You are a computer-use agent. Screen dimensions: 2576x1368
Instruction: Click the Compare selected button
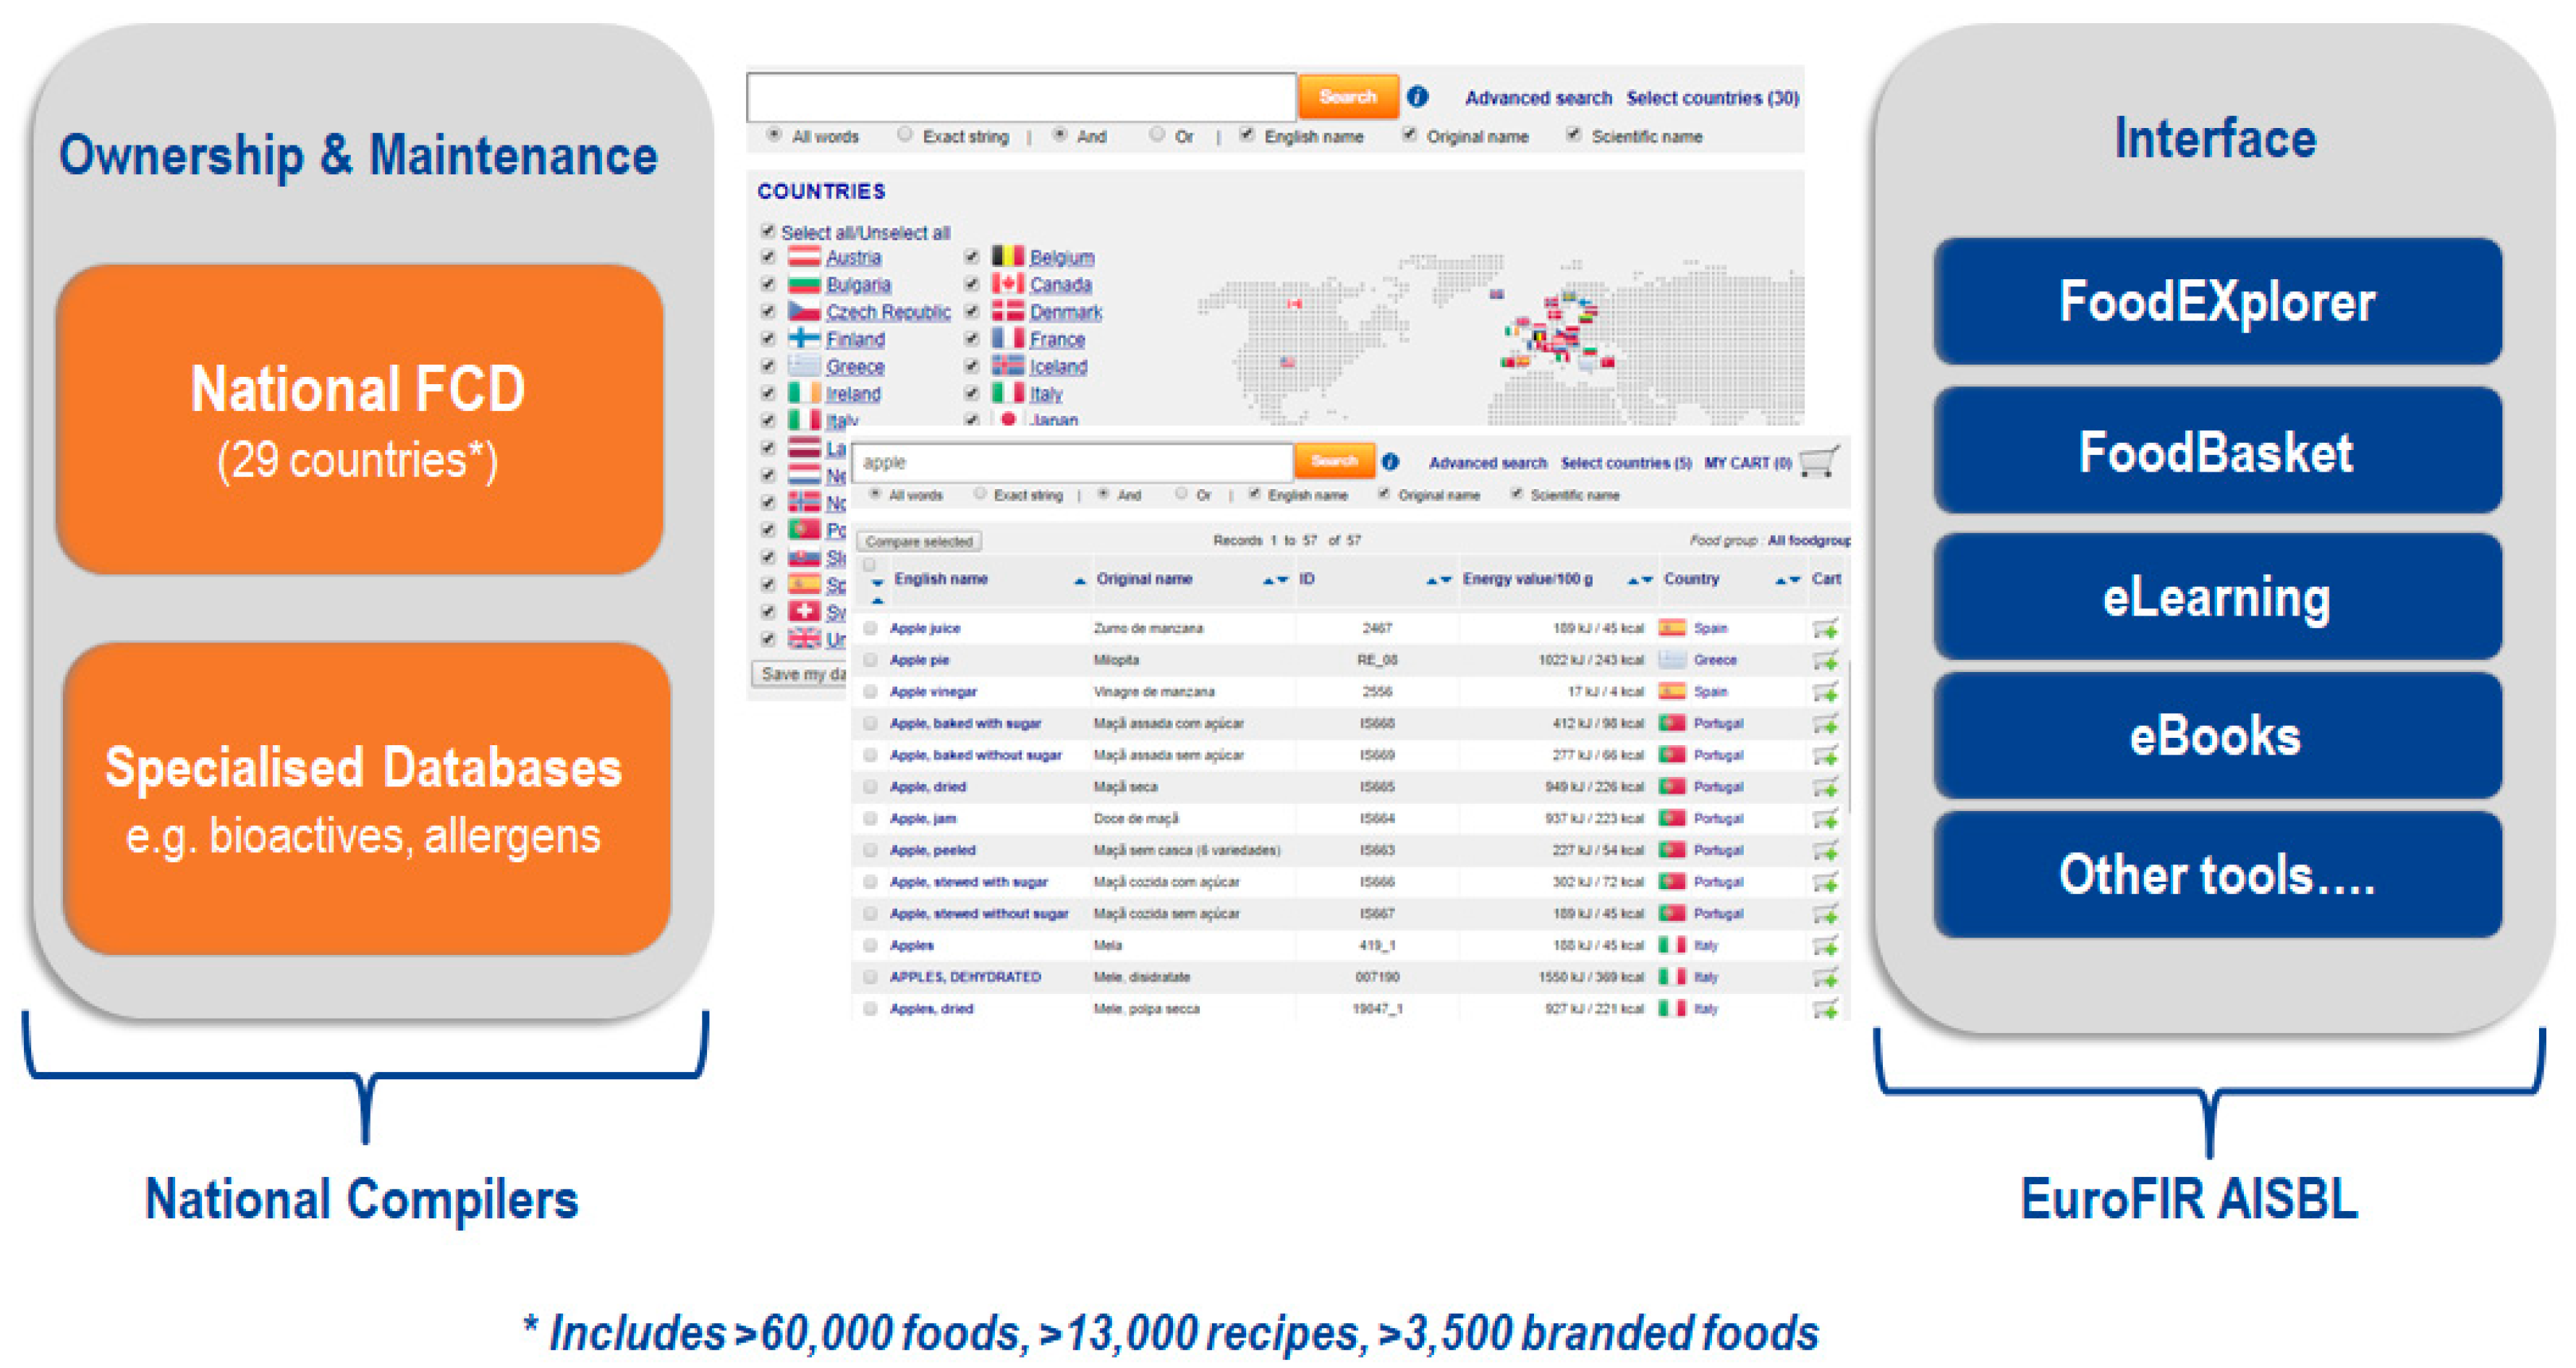coord(919,541)
